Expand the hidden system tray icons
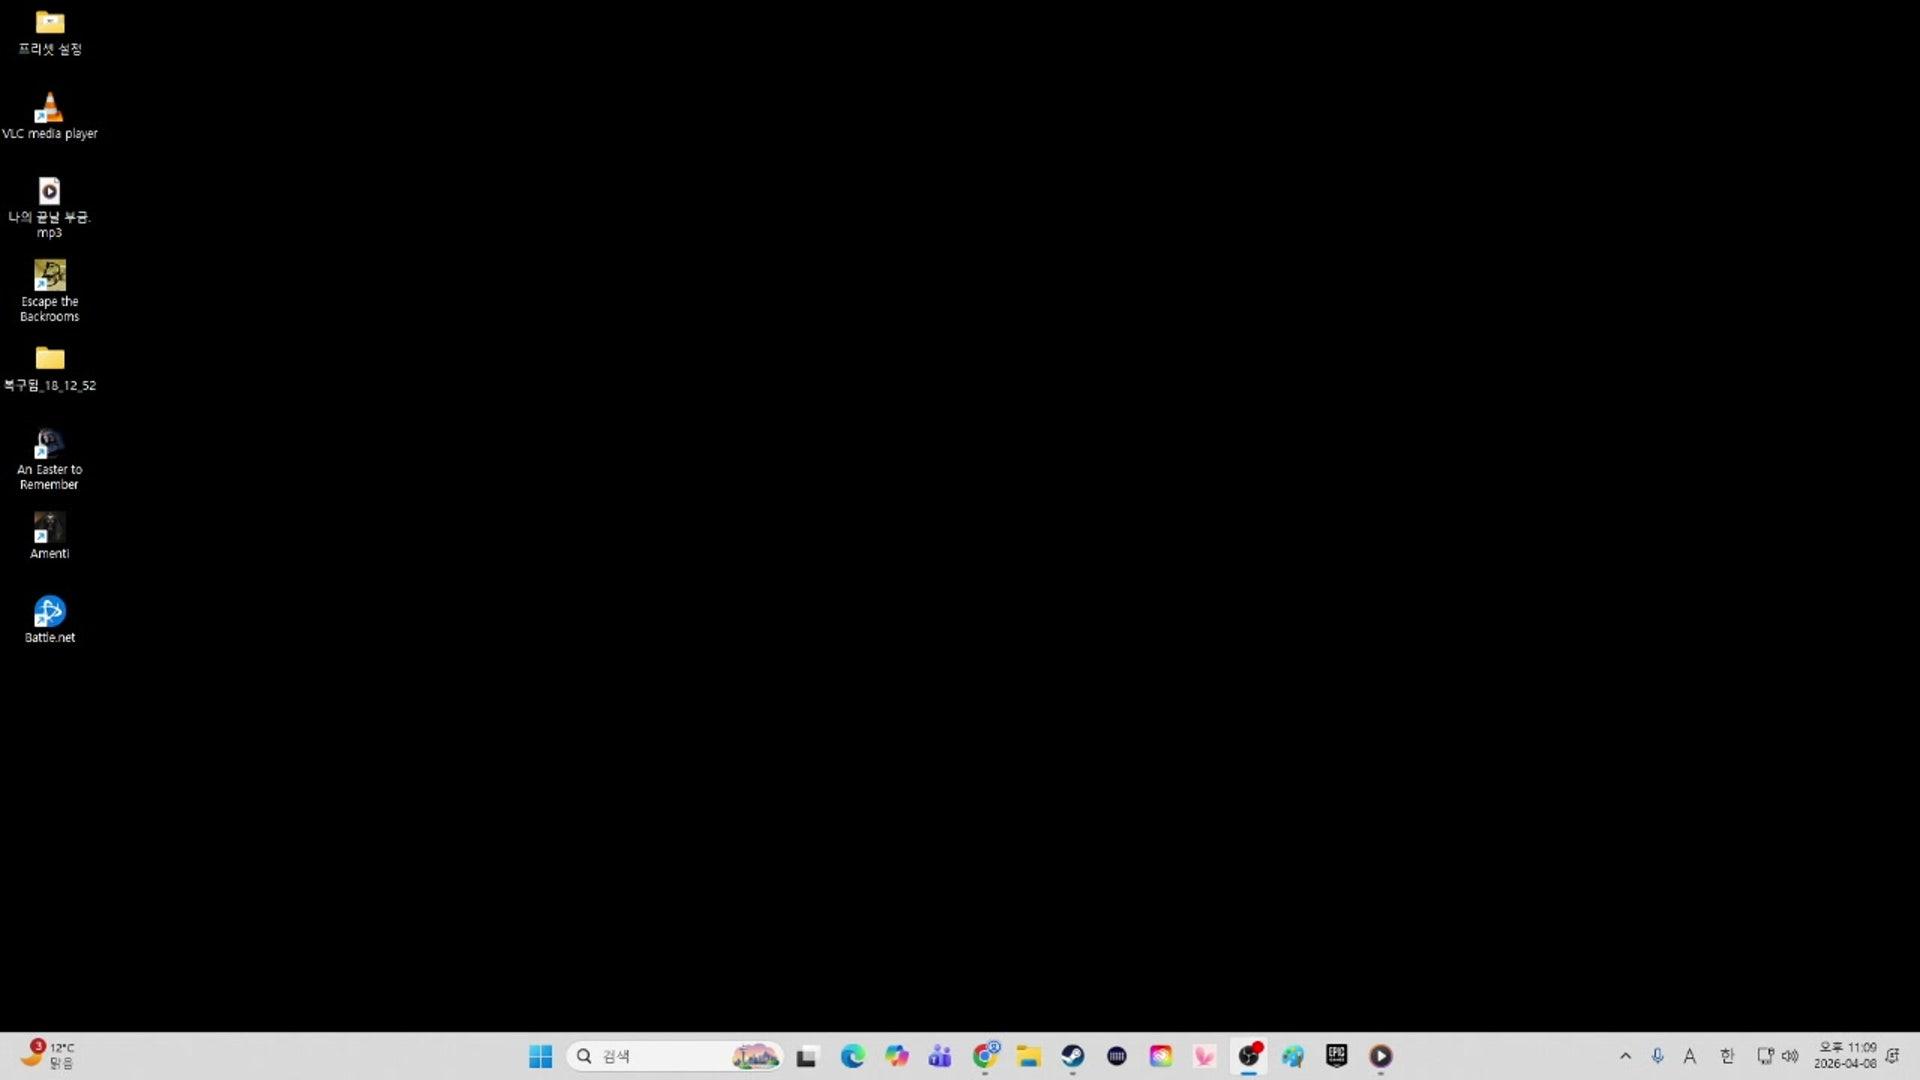This screenshot has height=1080, width=1920. [1625, 1056]
